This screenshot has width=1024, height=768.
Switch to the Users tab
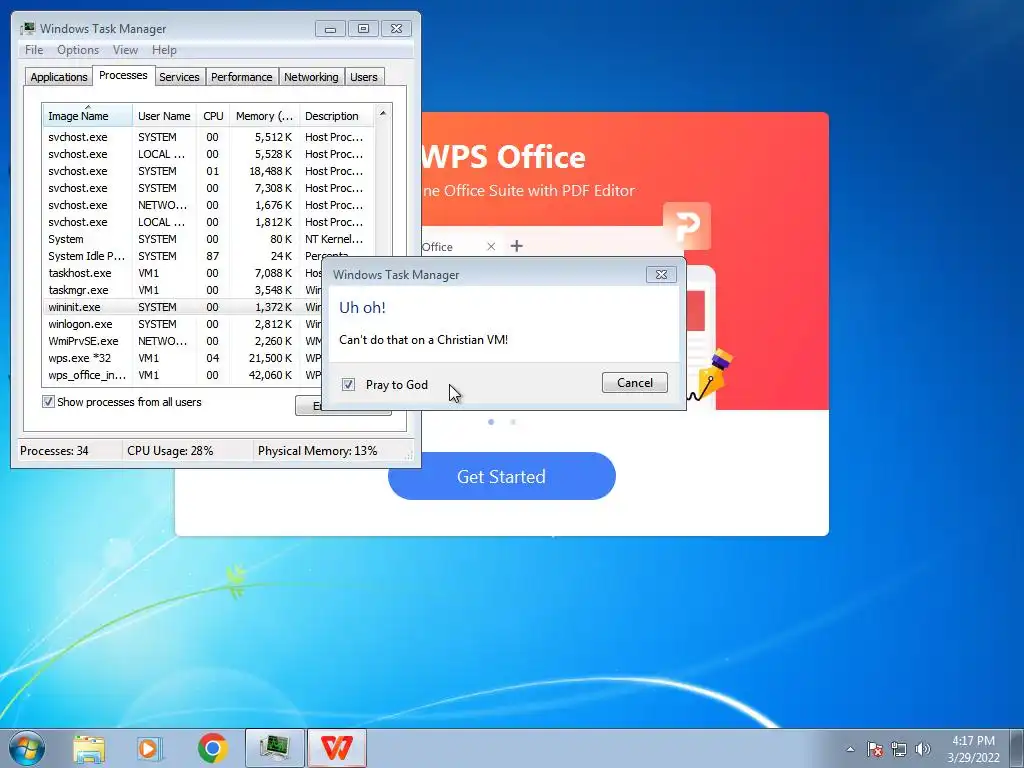(364, 77)
